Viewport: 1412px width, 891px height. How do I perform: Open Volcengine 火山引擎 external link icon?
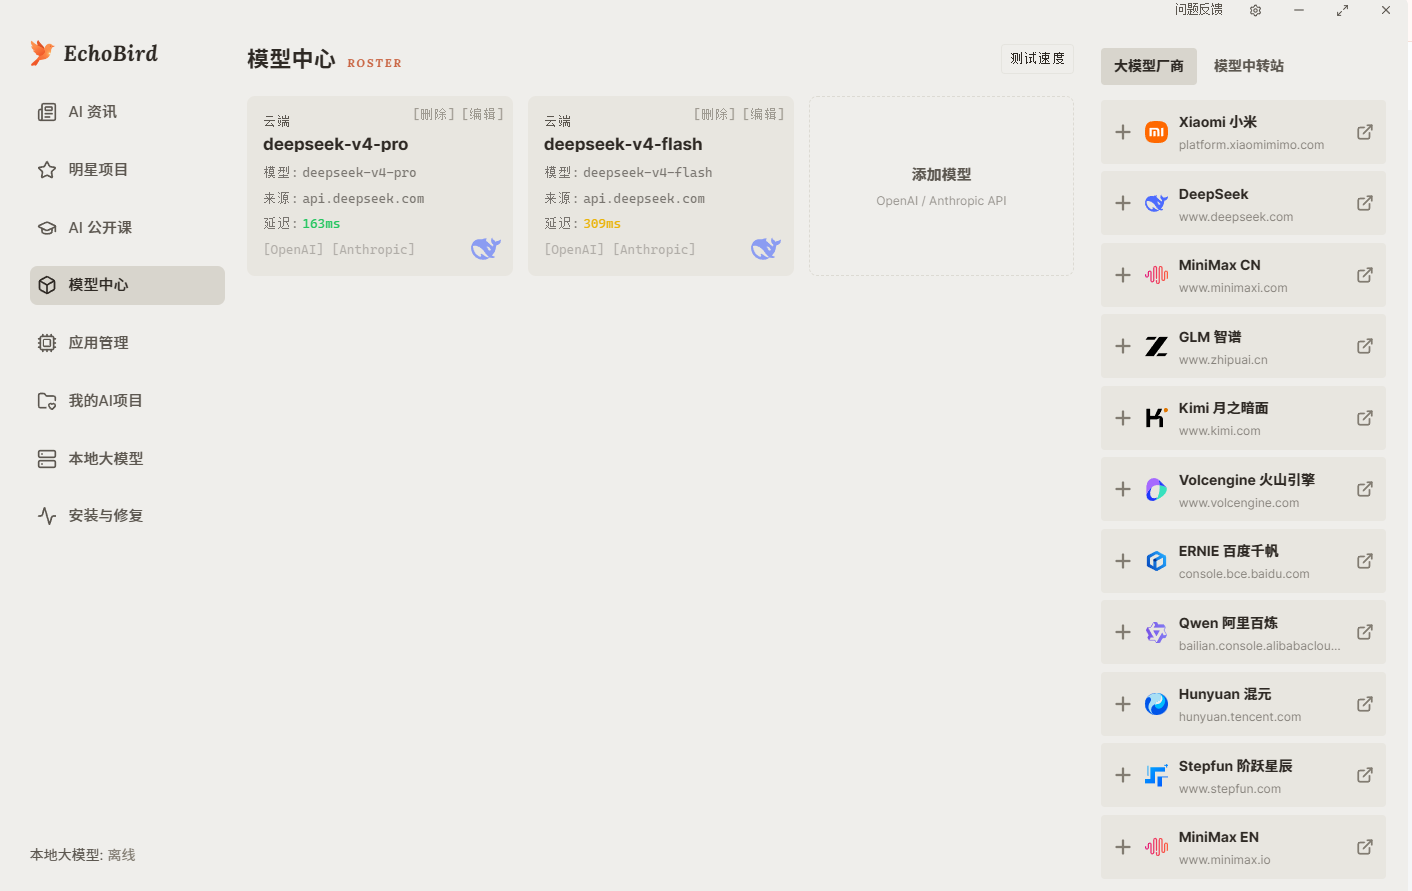coord(1365,489)
